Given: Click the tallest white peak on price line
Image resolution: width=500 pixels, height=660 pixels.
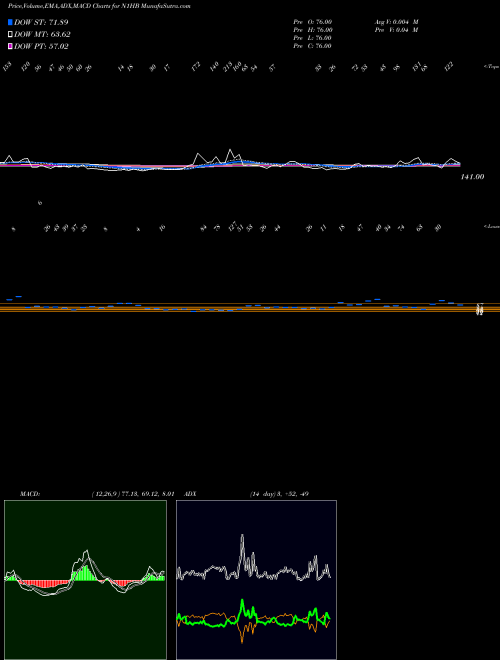Looking at the screenshot, I should [x=229, y=150].
